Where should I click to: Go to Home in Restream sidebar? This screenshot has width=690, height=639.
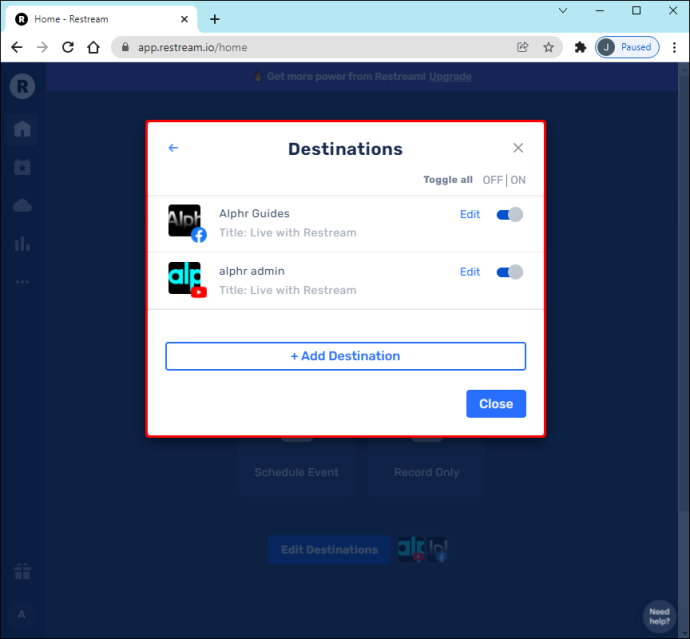click(22, 129)
